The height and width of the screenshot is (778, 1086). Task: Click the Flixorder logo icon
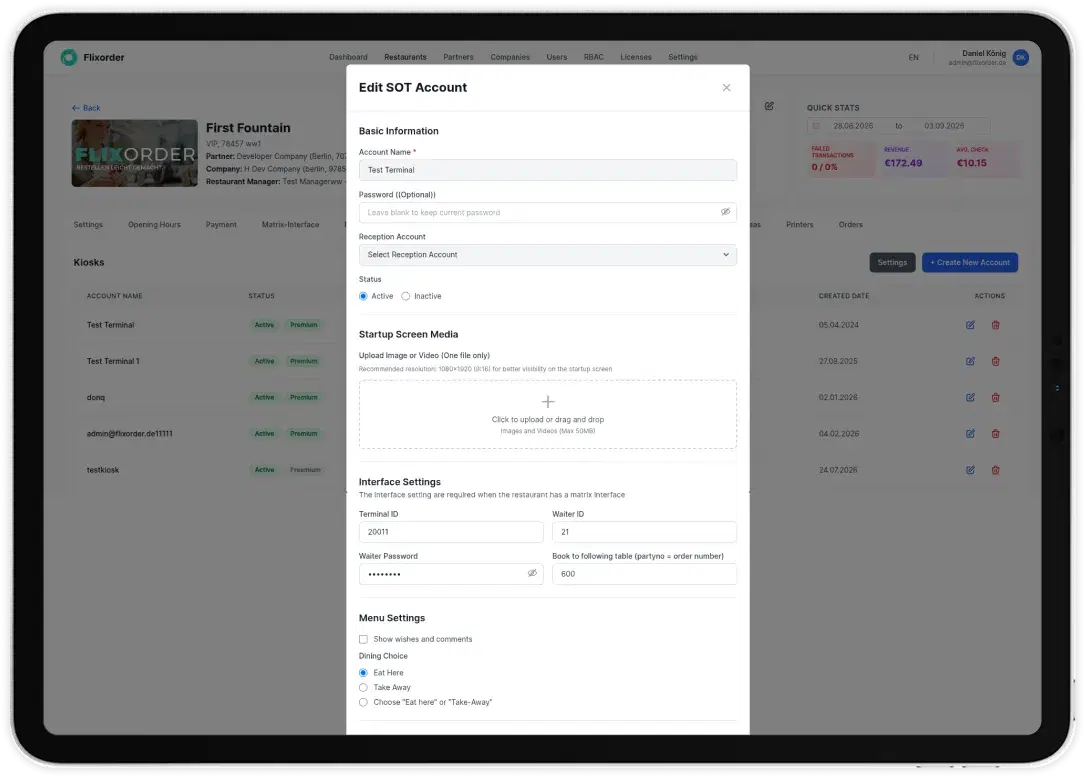pyautogui.click(x=69, y=58)
